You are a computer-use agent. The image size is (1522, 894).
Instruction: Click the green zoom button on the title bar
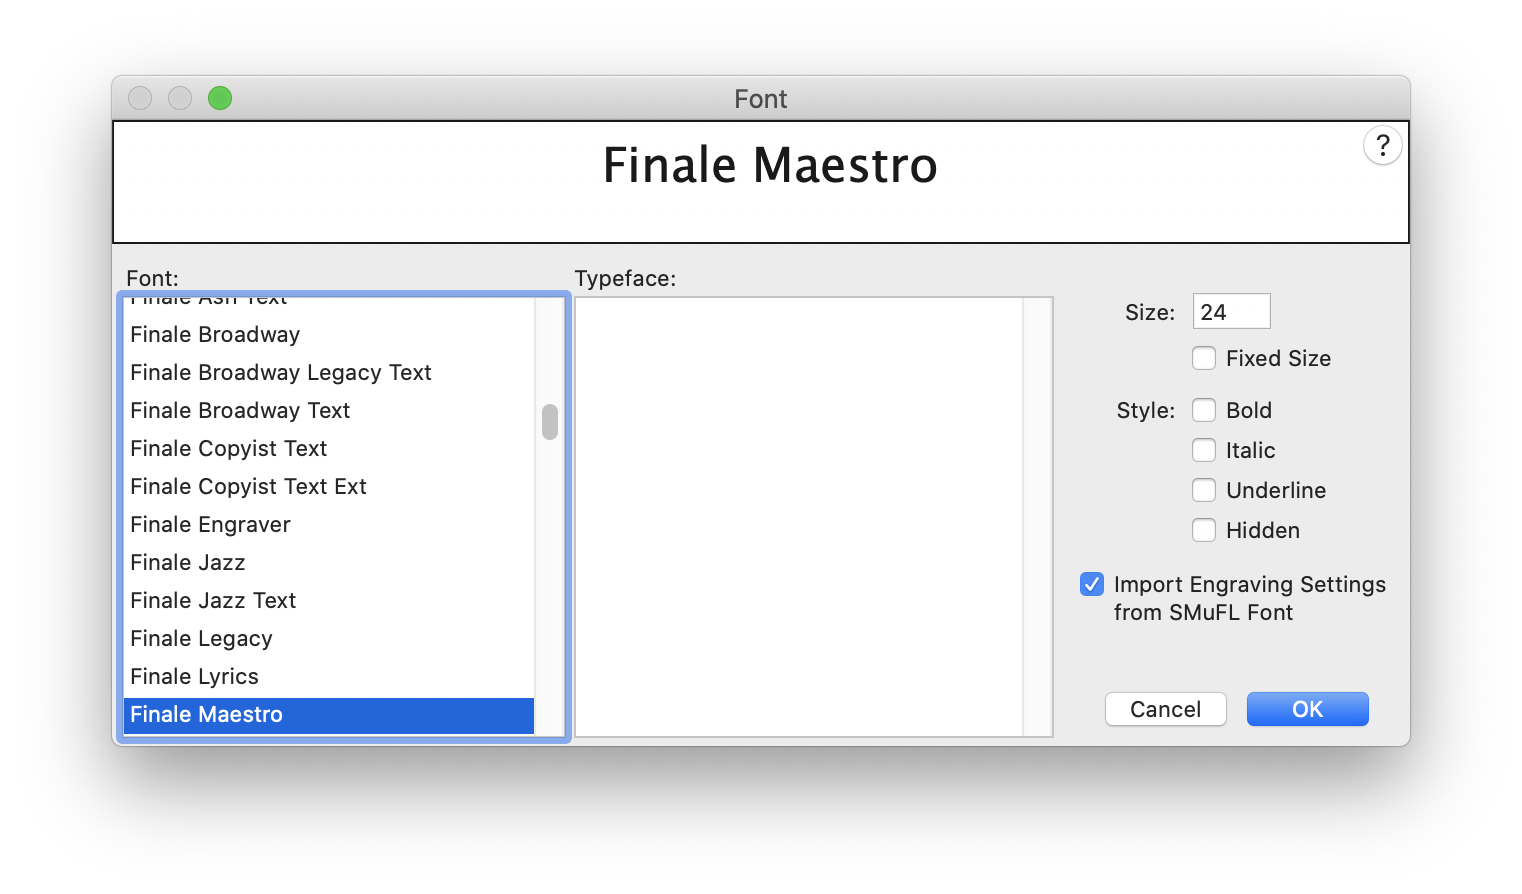point(220,98)
